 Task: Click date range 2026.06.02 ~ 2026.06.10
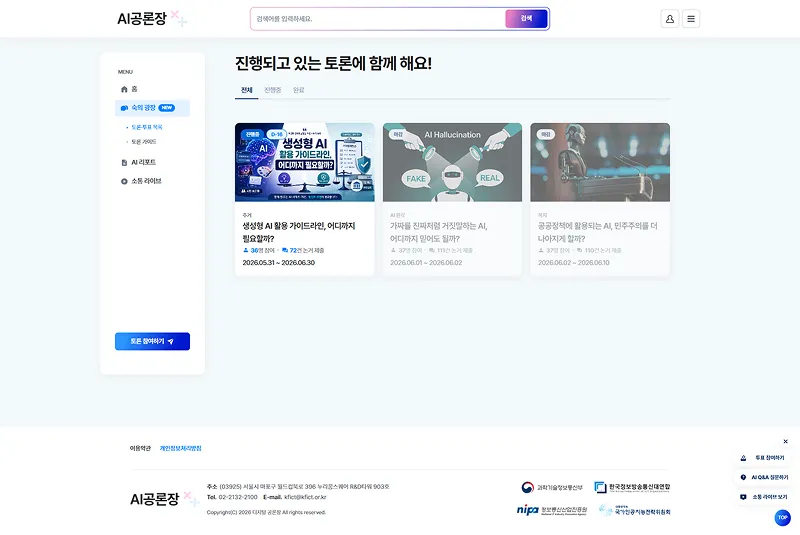[x=573, y=263]
